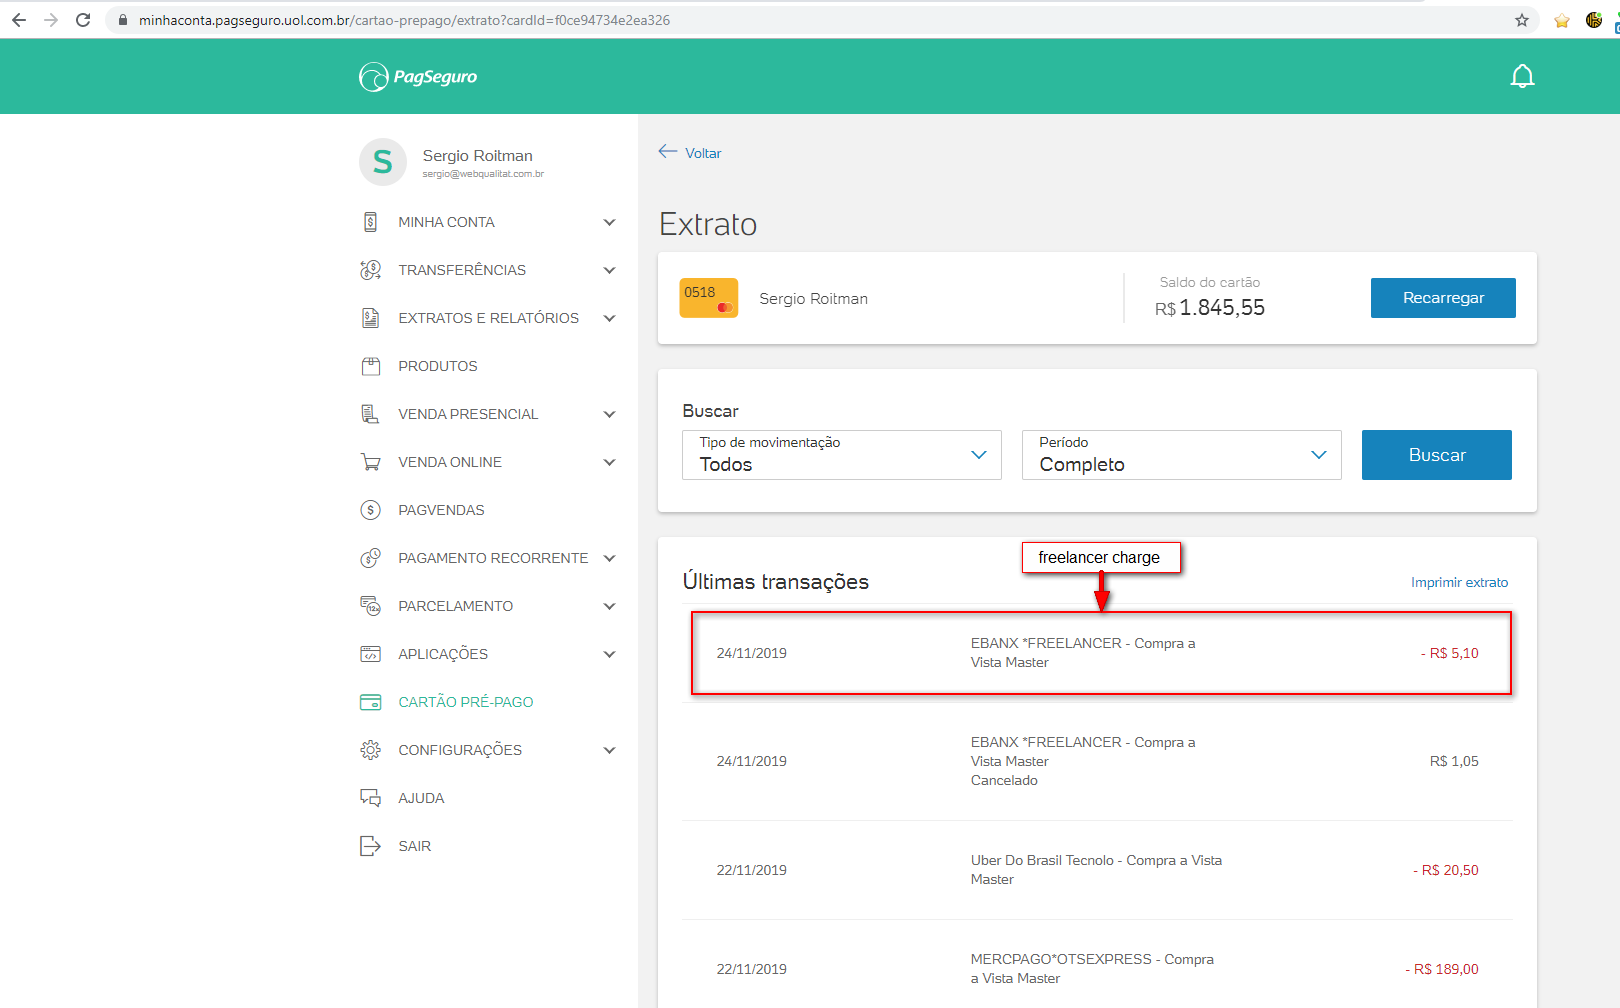
Task: Click the Ajuda chat icon
Action: tap(371, 798)
